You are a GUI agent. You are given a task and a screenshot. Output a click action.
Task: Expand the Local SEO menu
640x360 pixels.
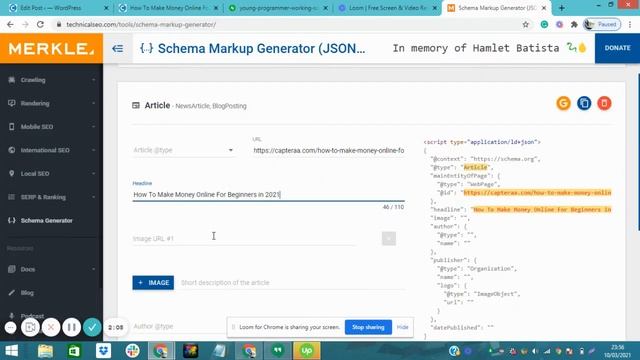click(x=93, y=174)
